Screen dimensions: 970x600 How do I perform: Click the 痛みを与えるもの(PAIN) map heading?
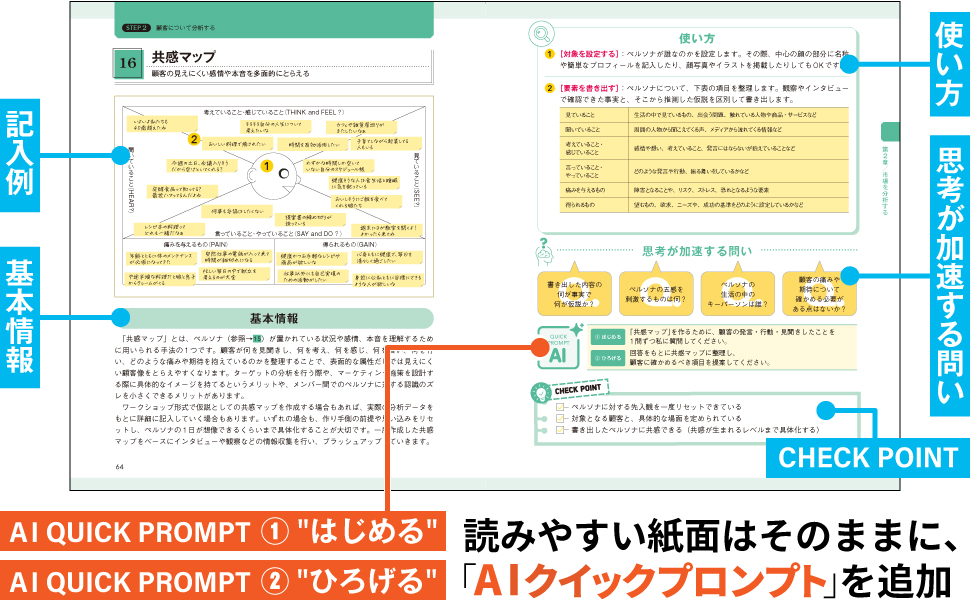(195, 244)
